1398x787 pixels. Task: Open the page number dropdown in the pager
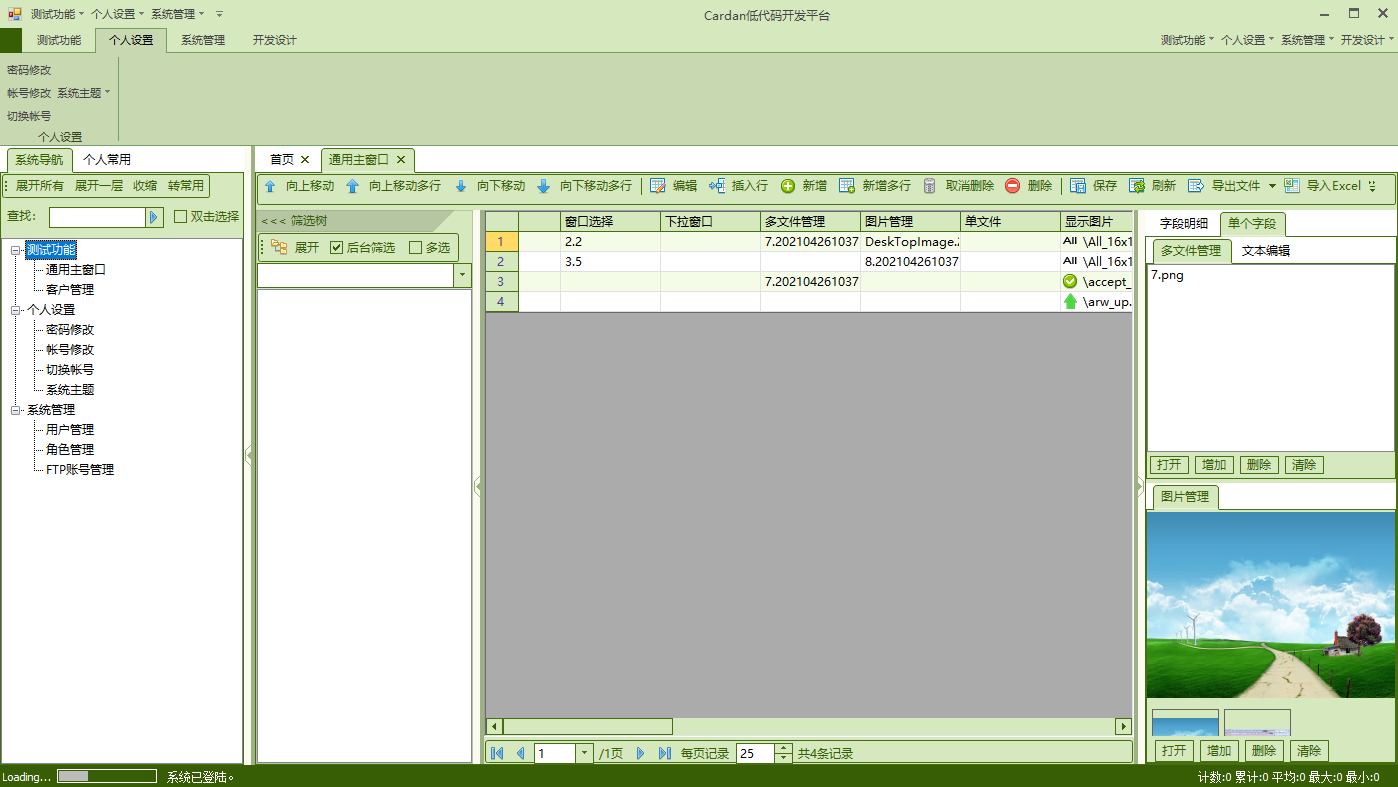(584, 753)
